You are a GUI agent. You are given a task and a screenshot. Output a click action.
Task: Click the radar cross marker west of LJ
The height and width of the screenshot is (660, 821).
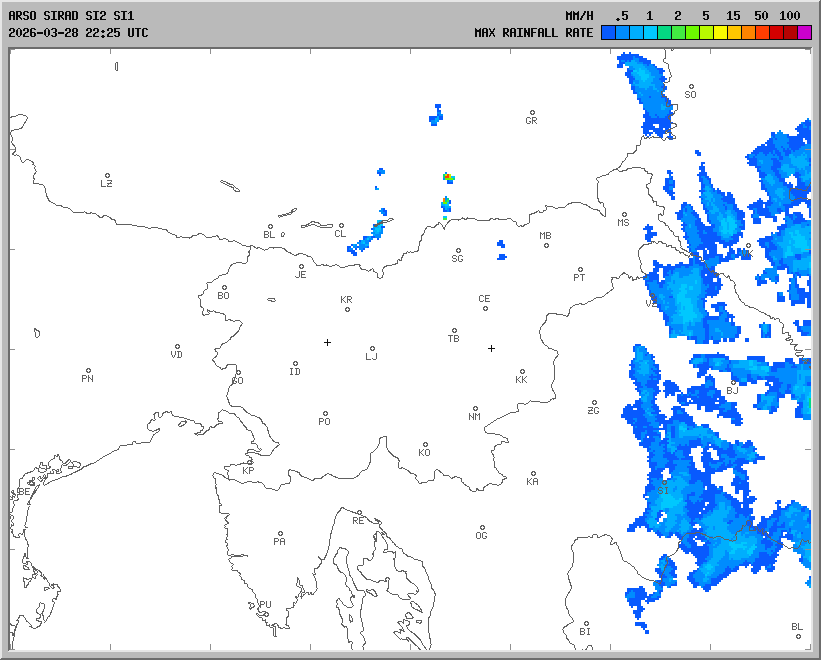327,342
